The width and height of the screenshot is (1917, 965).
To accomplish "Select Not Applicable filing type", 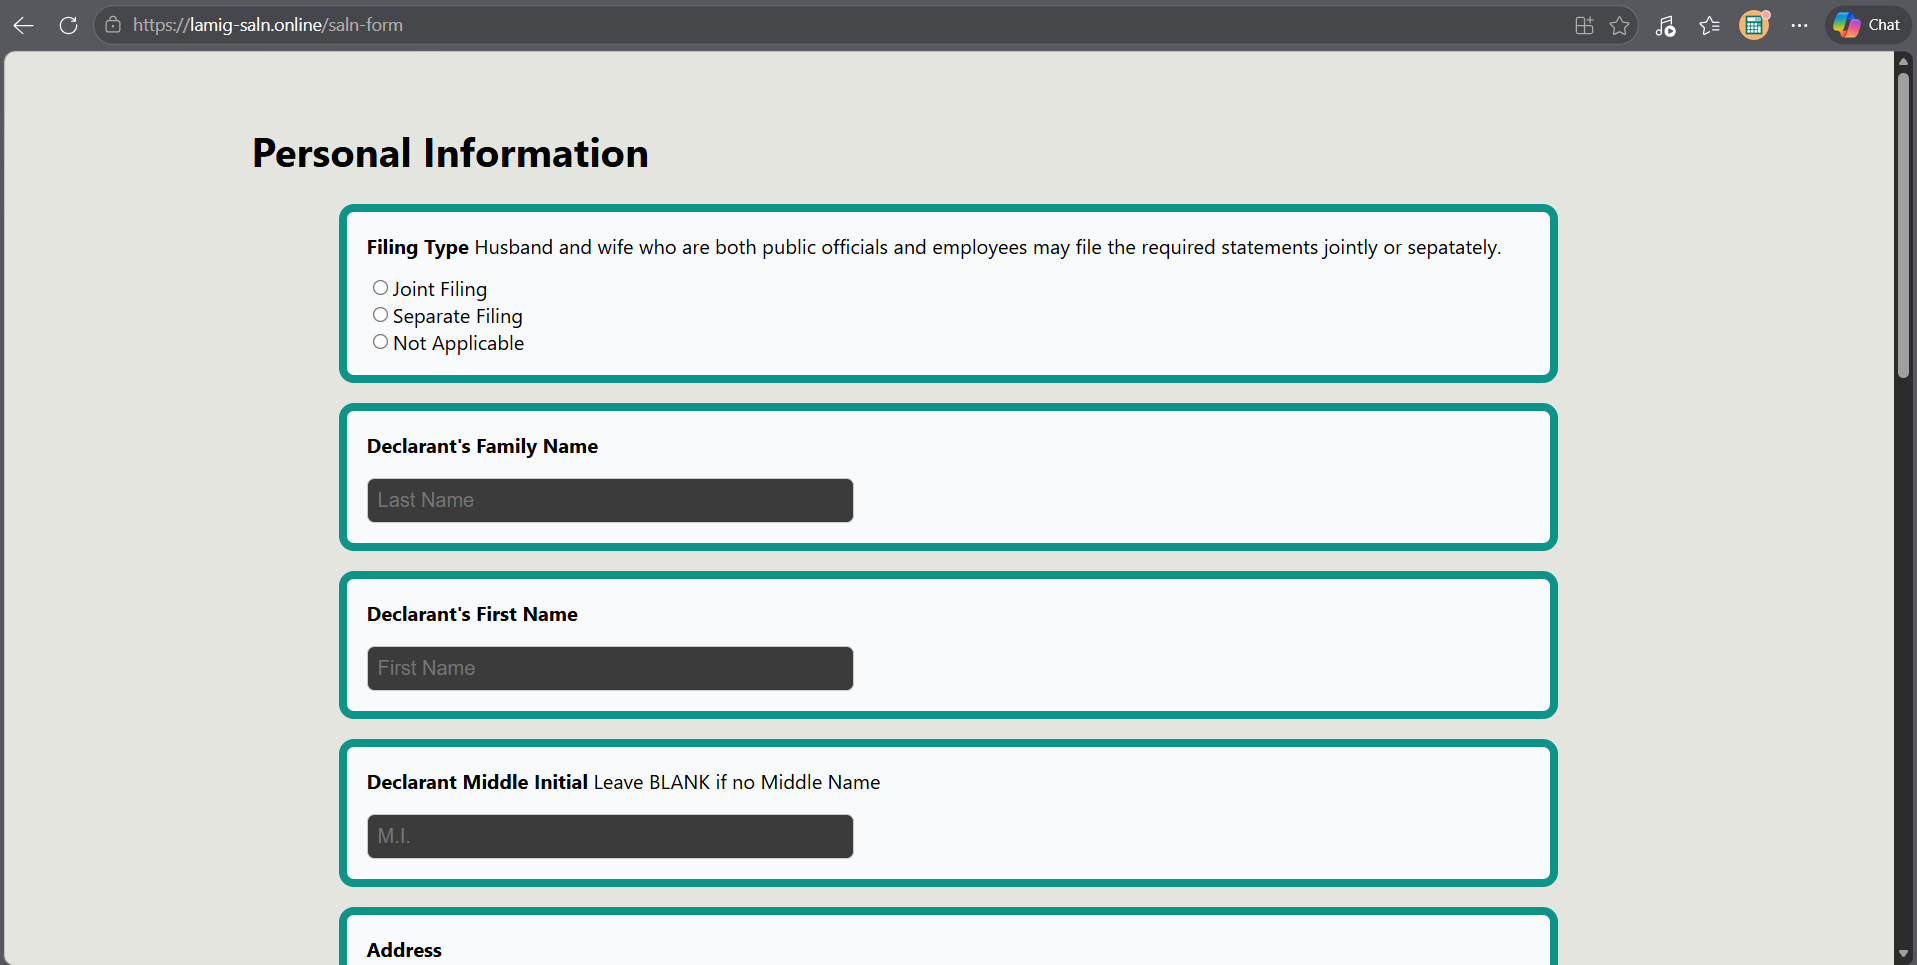I will pos(380,342).
